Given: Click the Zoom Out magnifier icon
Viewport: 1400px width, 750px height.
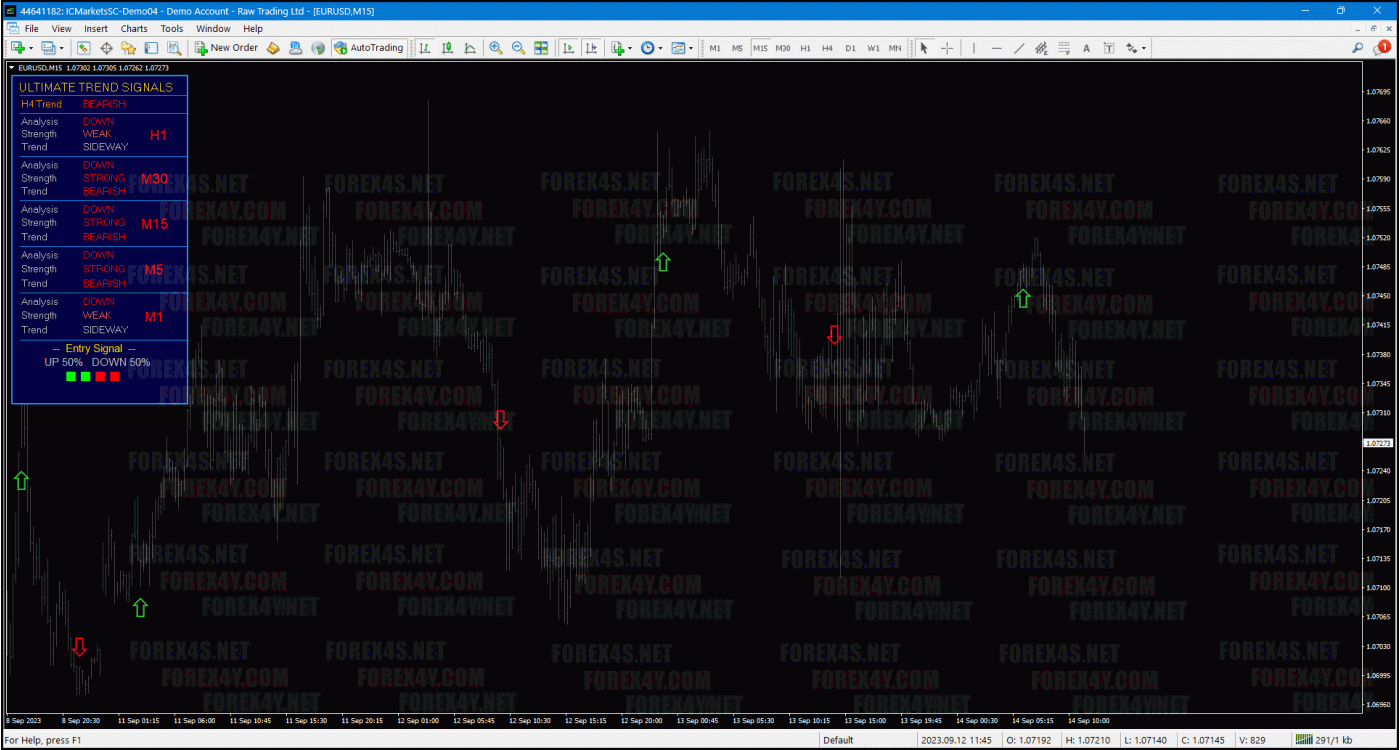Looking at the screenshot, I should tap(518, 48).
